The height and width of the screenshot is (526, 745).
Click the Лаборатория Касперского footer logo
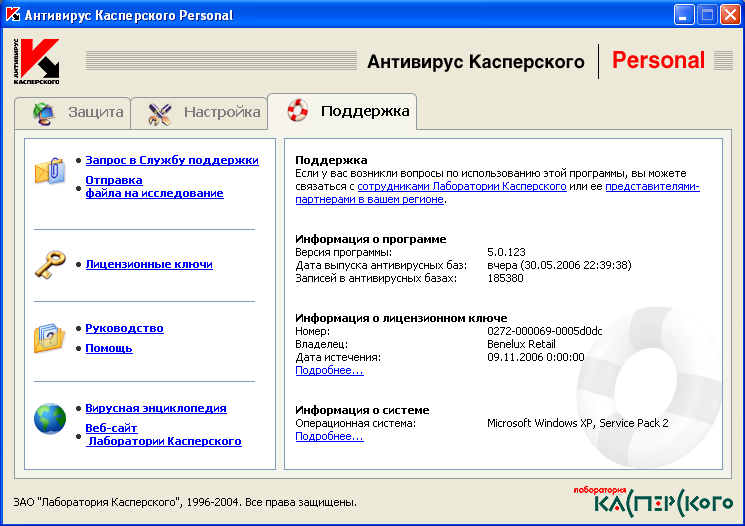click(653, 501)
